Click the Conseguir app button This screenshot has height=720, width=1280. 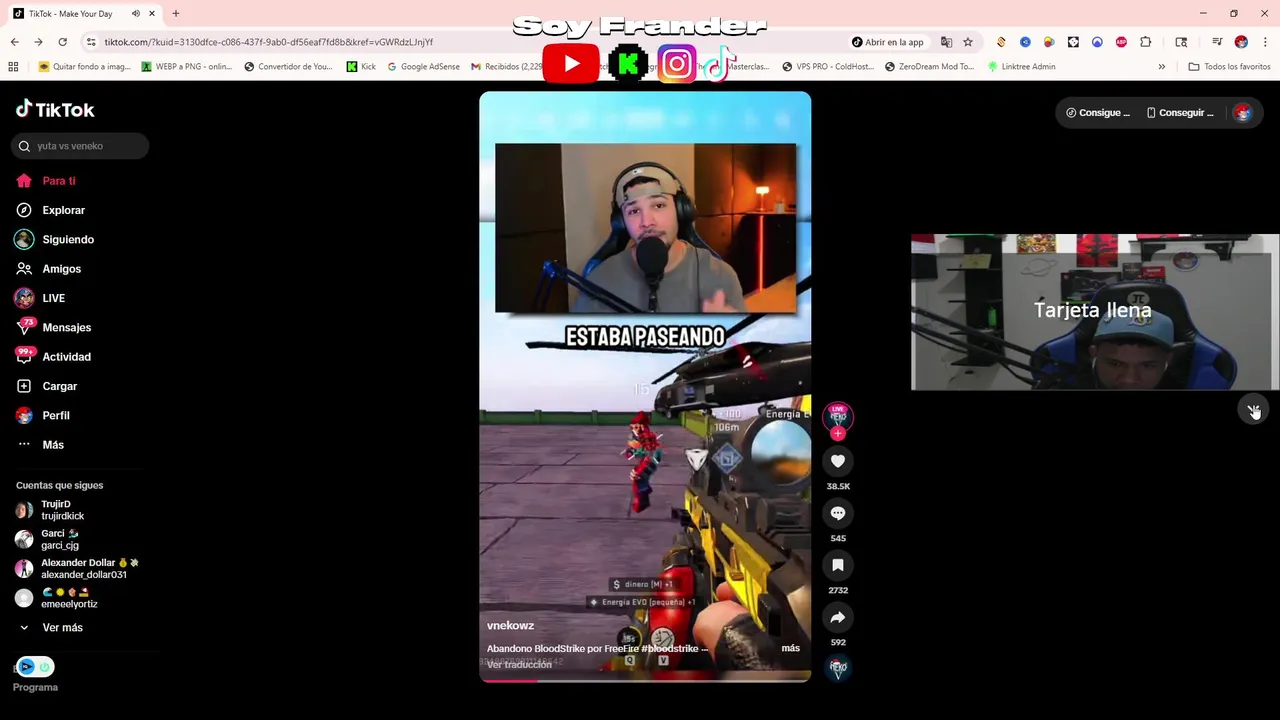[1180, 113]
